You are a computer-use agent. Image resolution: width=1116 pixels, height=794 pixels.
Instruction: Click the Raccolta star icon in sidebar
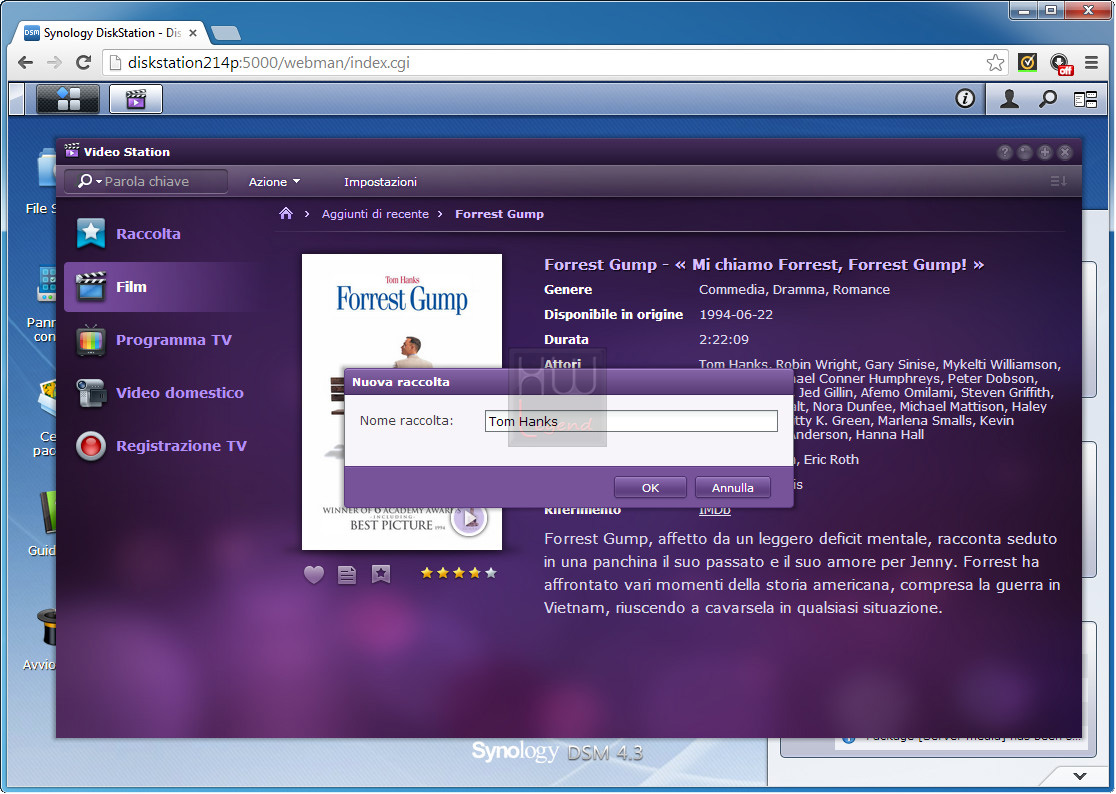coord(91,233)
